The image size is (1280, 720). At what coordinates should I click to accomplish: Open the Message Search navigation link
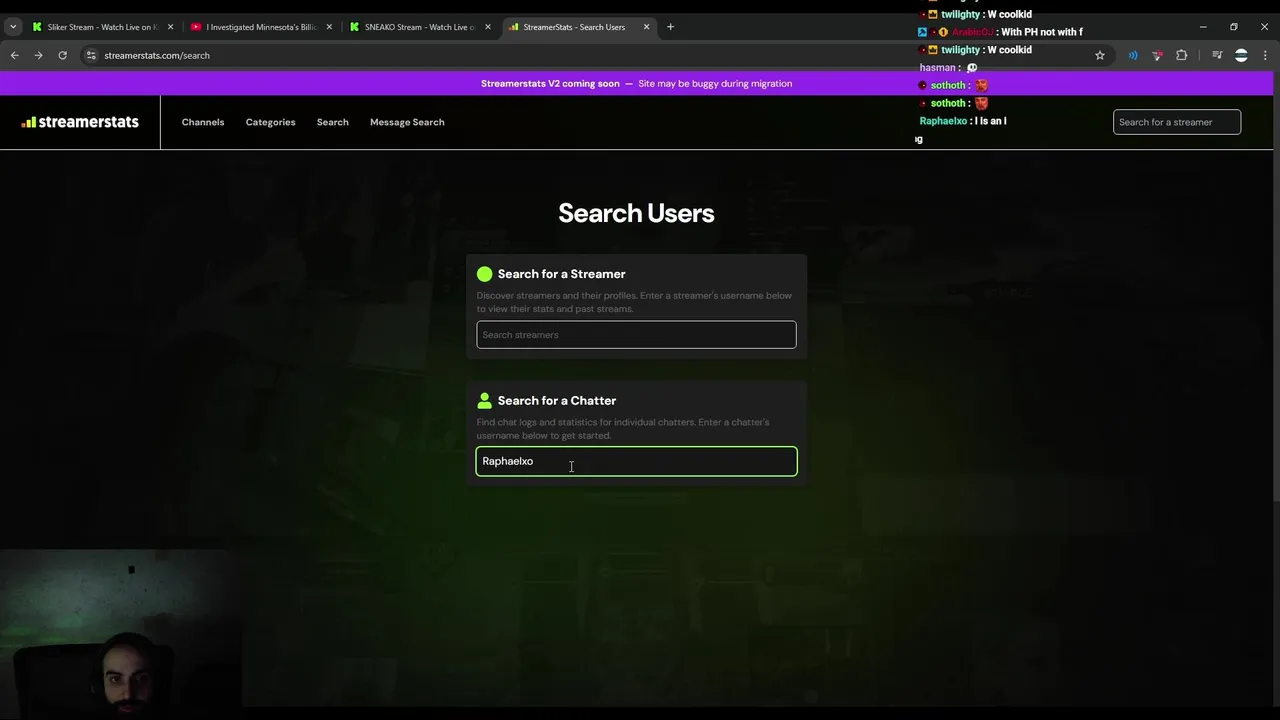pos(407,122)
